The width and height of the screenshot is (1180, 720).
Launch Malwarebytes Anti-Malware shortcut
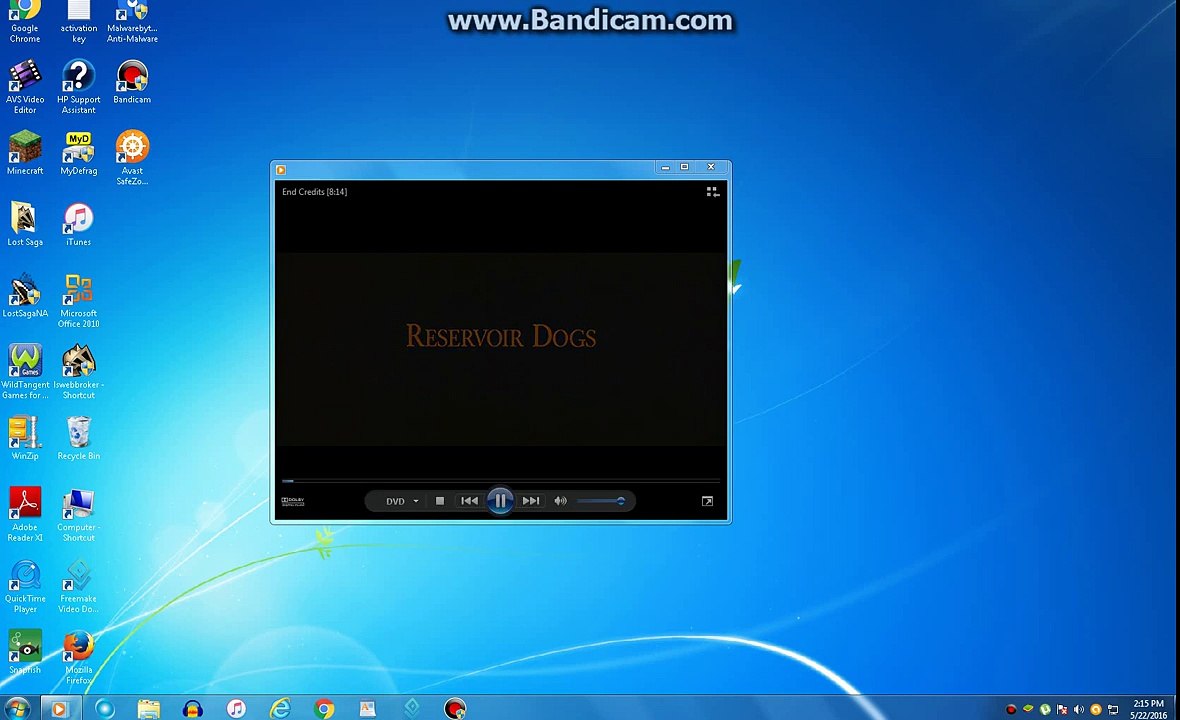[132, 22]
